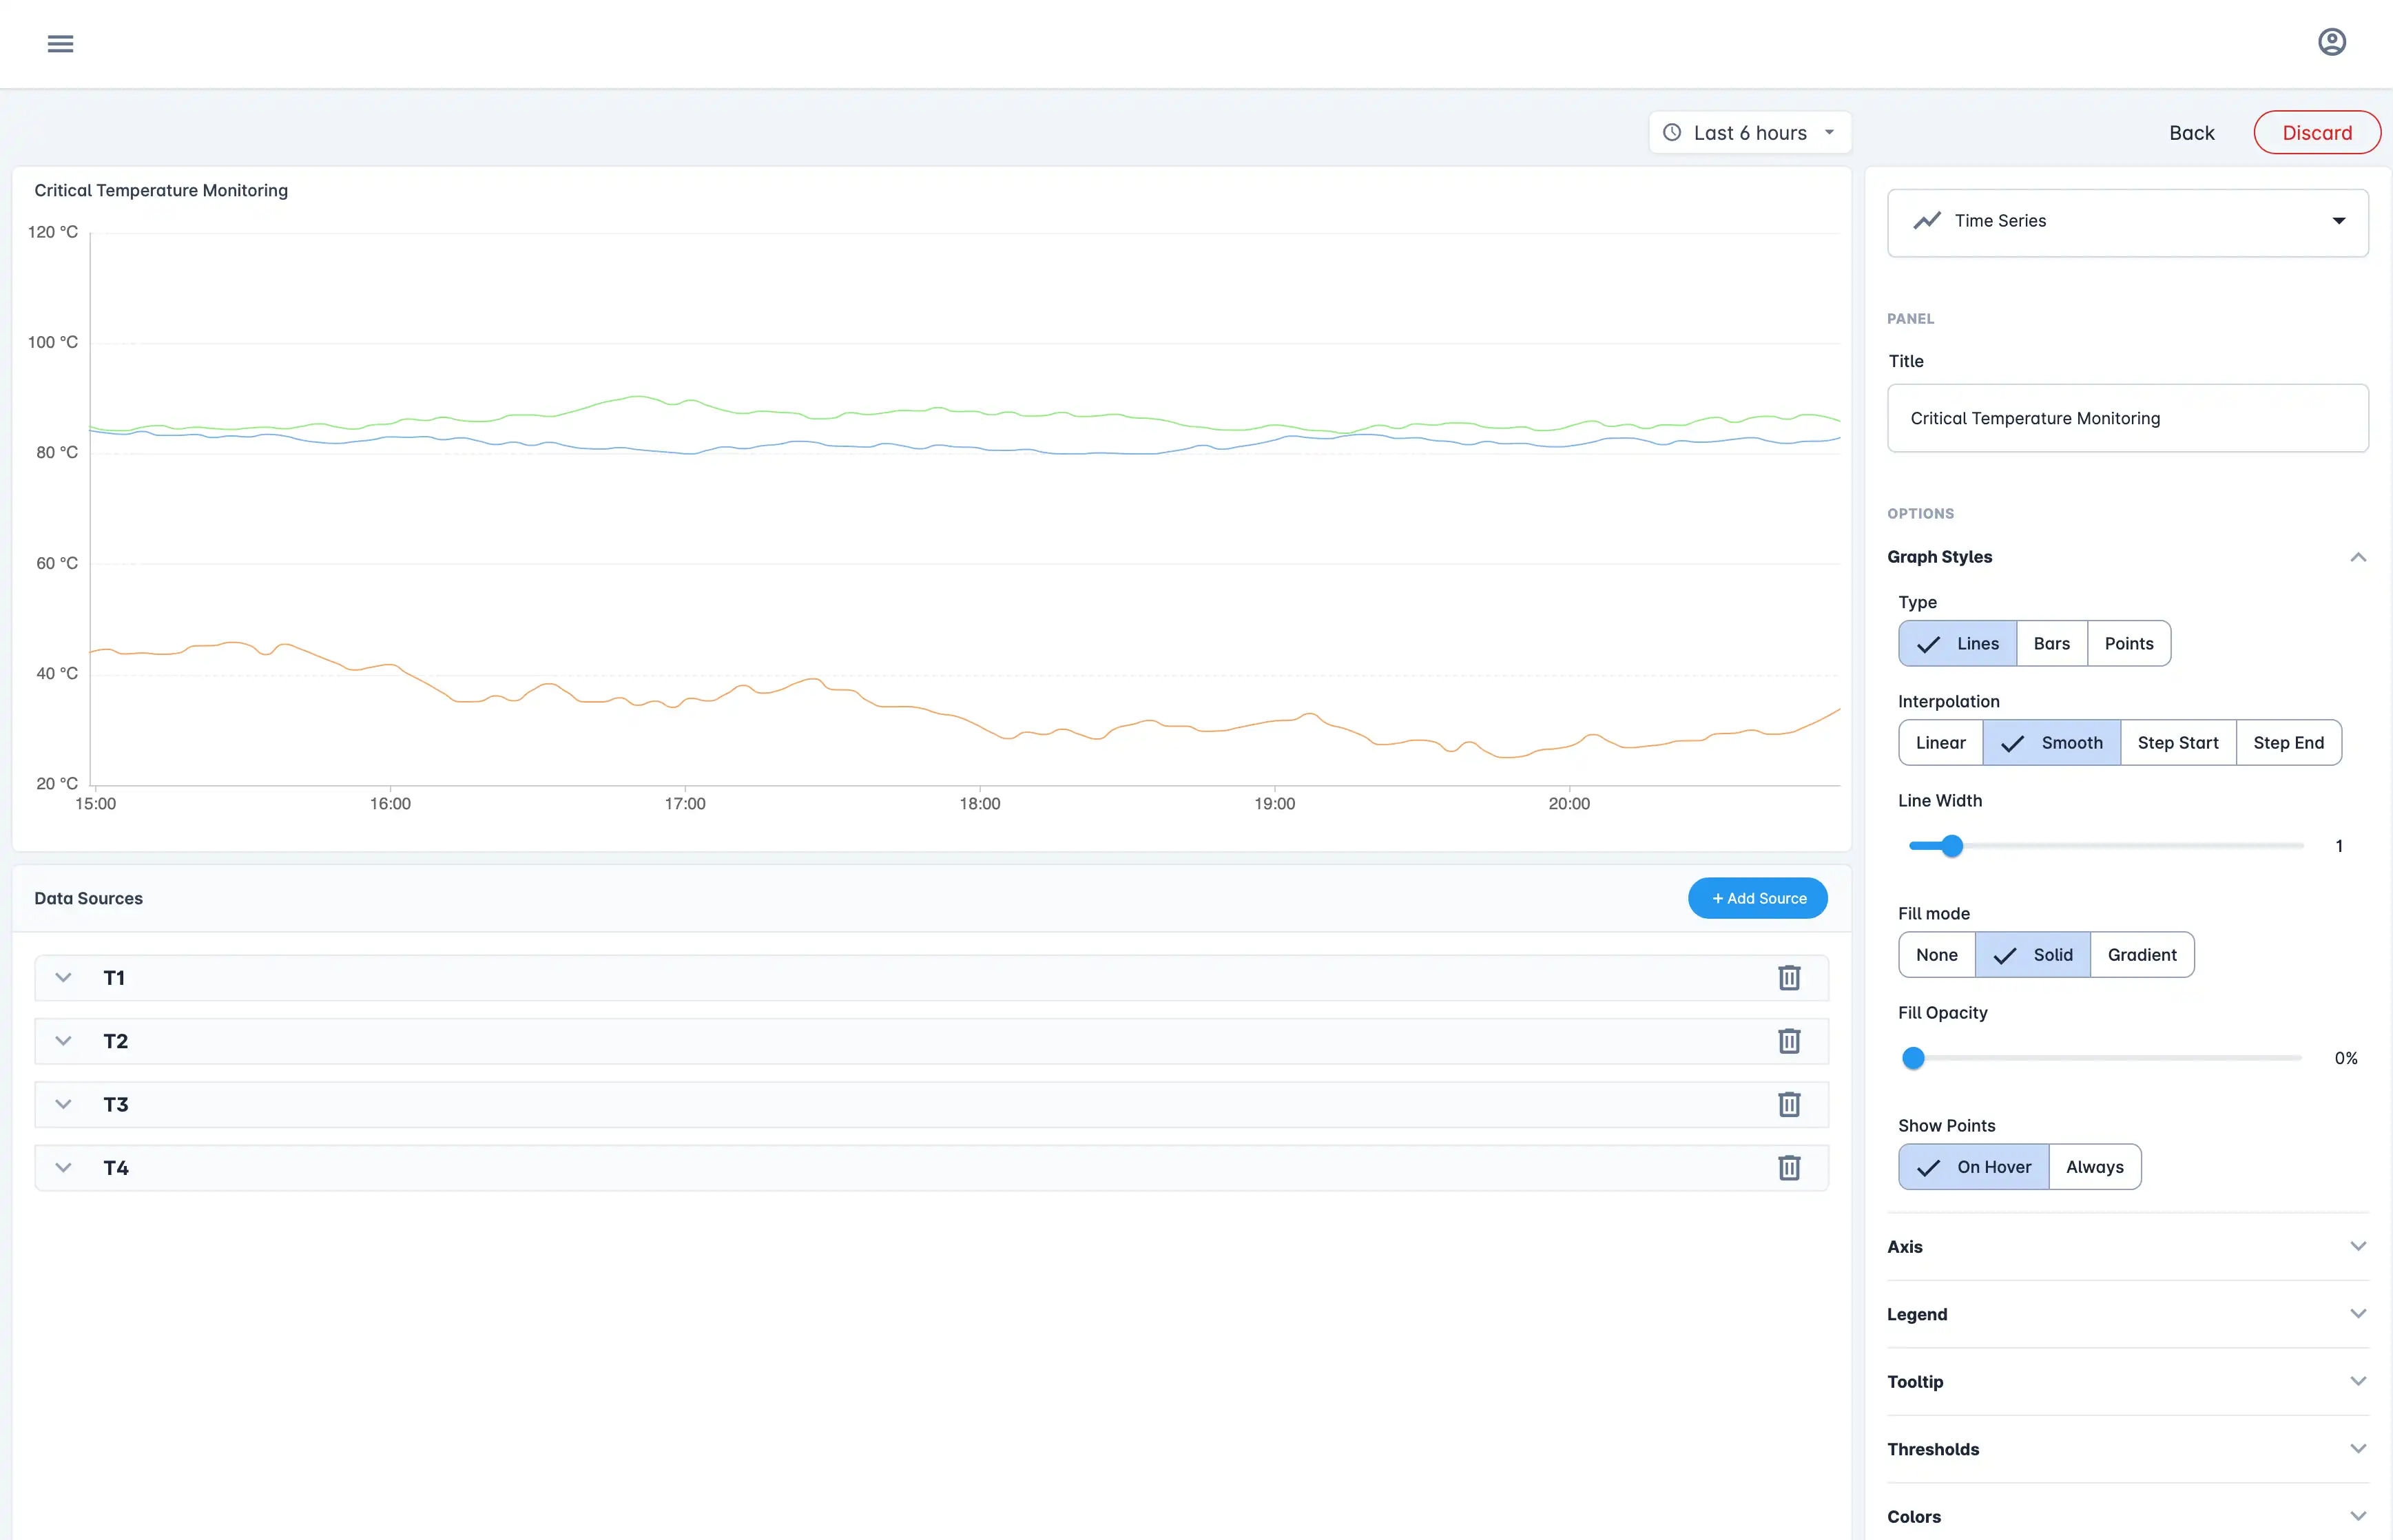Click the Add Source button
Viewport: 2393px width, 1540px height.
click(1757, 897)
